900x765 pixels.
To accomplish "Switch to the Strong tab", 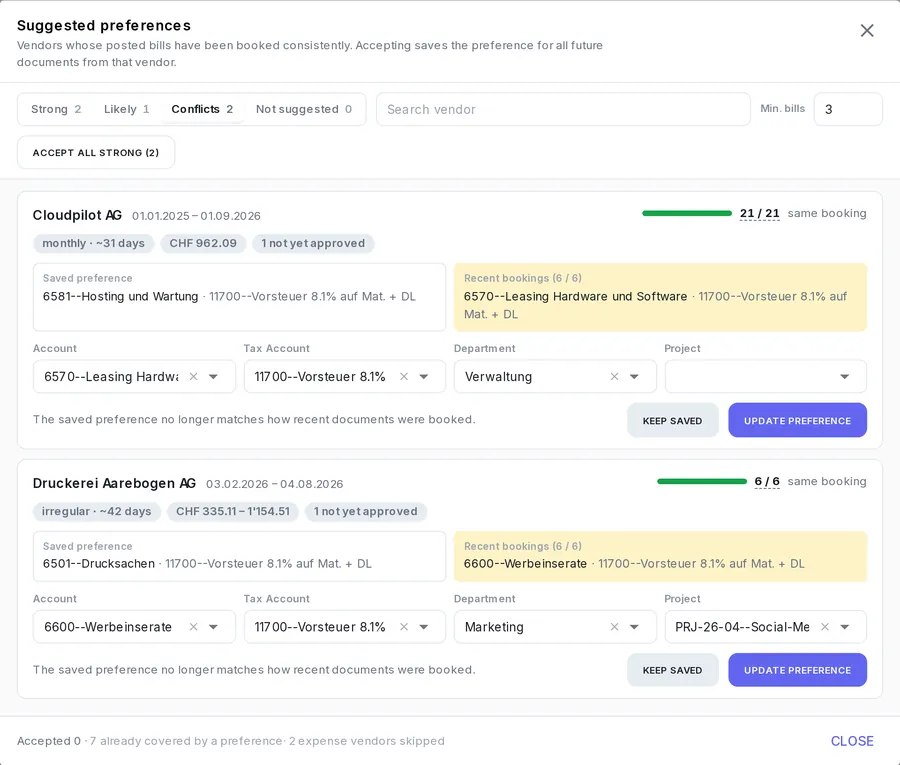I will click(x=56, y=109).
